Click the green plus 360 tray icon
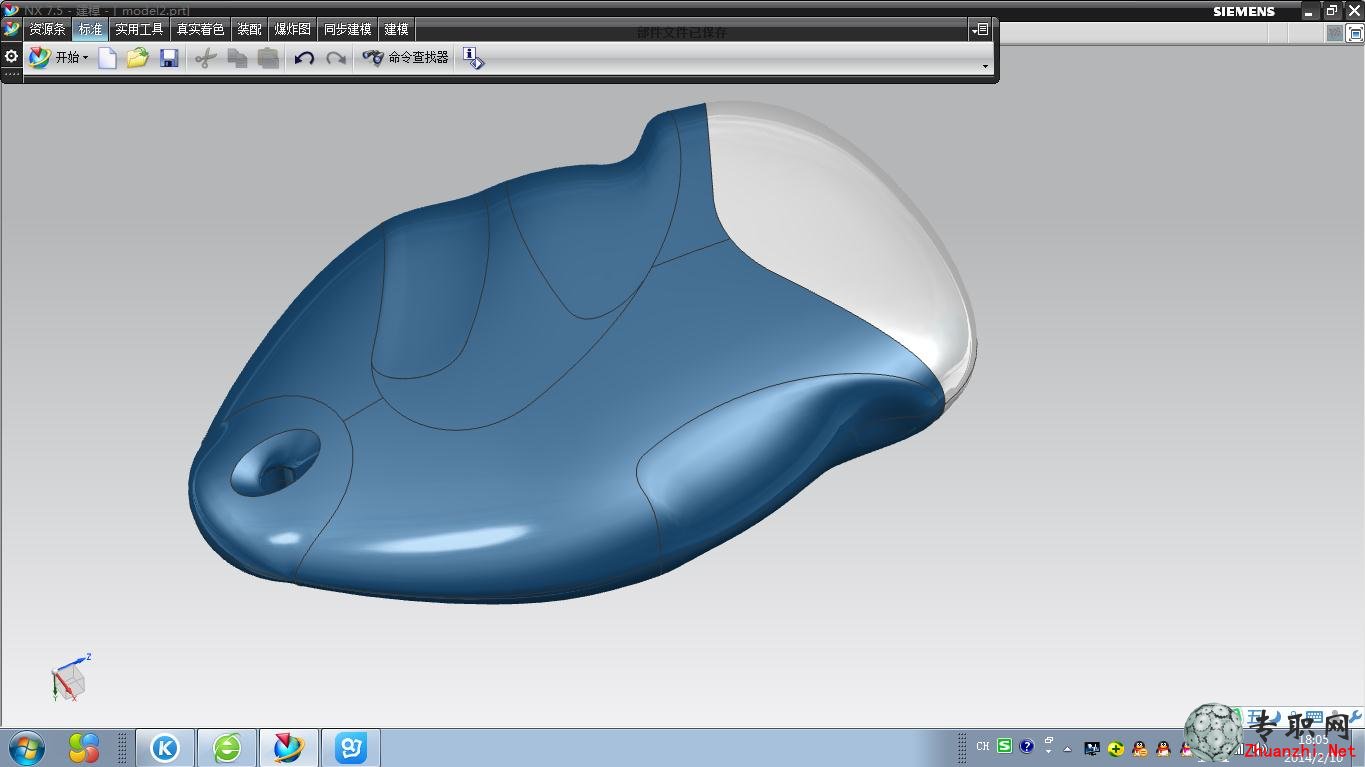This screenshot has width=1365, height=767. [1116, 748]
